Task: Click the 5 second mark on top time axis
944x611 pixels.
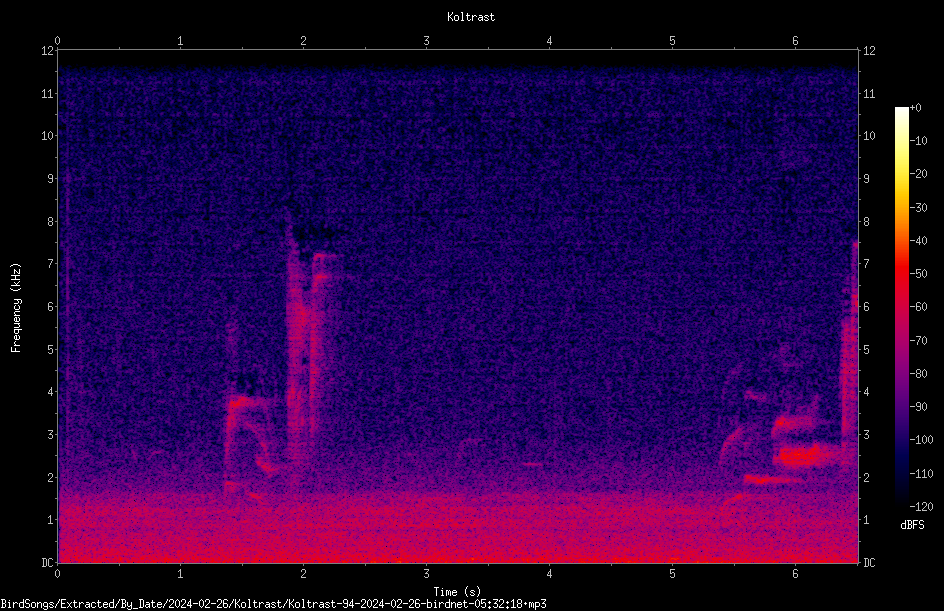Action: click(x=672, y=41)
